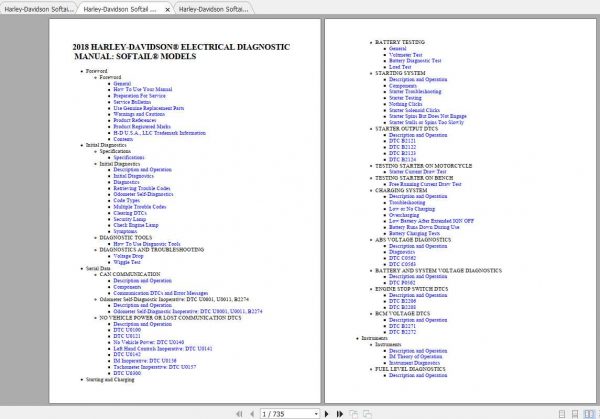The height and width of the screenshot is (419, 600).
Task: Open 'Load Test' link
Action: pyautogui.click(x=400, y=67)
